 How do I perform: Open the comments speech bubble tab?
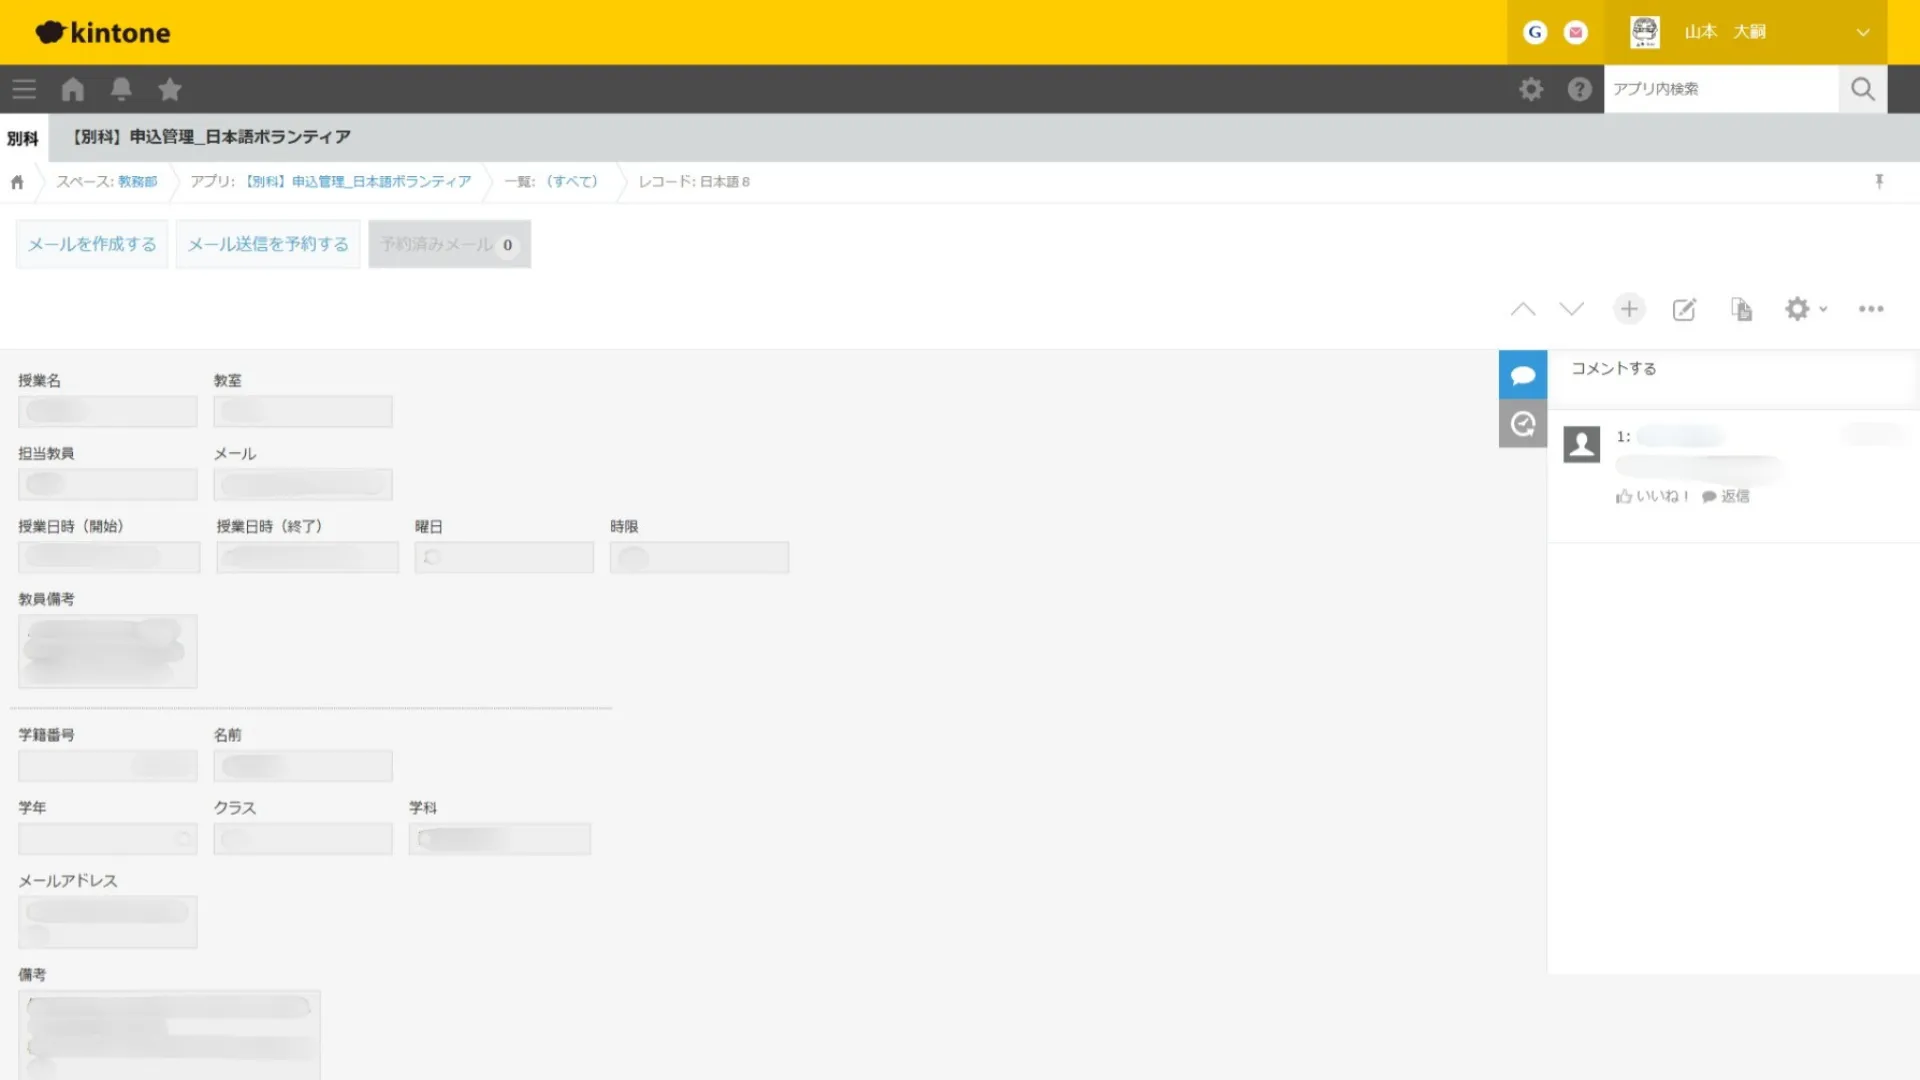pyautogui.click(x=1522, y=375)
